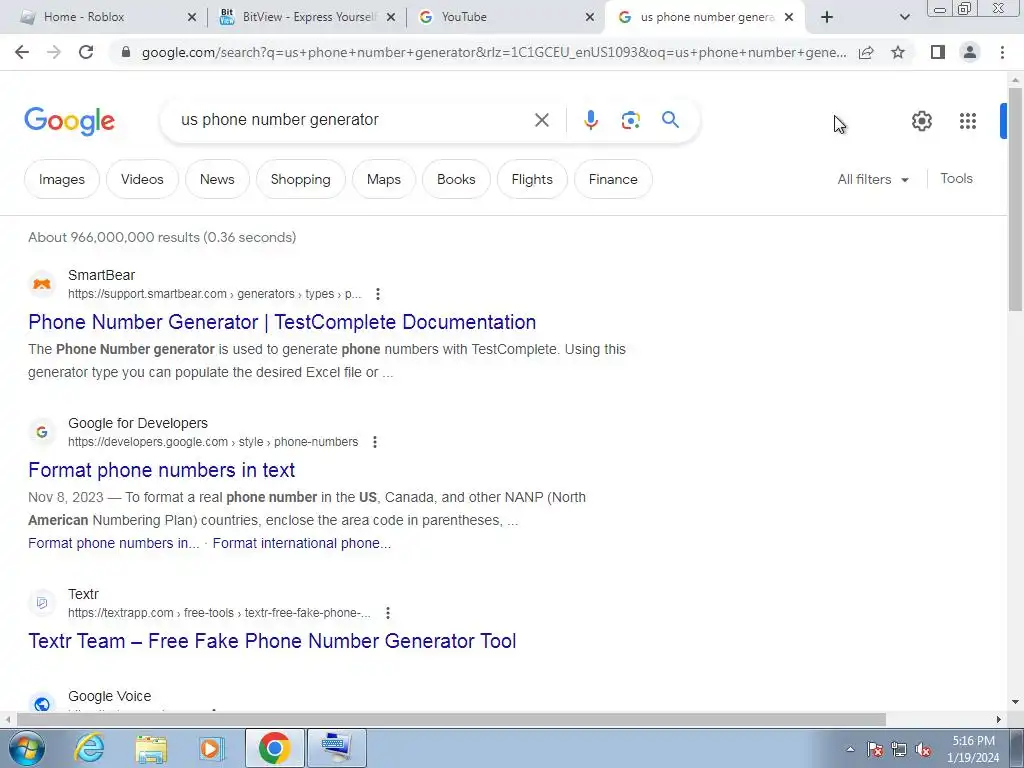Screen dimensions: 1024x768
Task: Click the horizontal scrollbar thumb
Action: tap(451, 719)
